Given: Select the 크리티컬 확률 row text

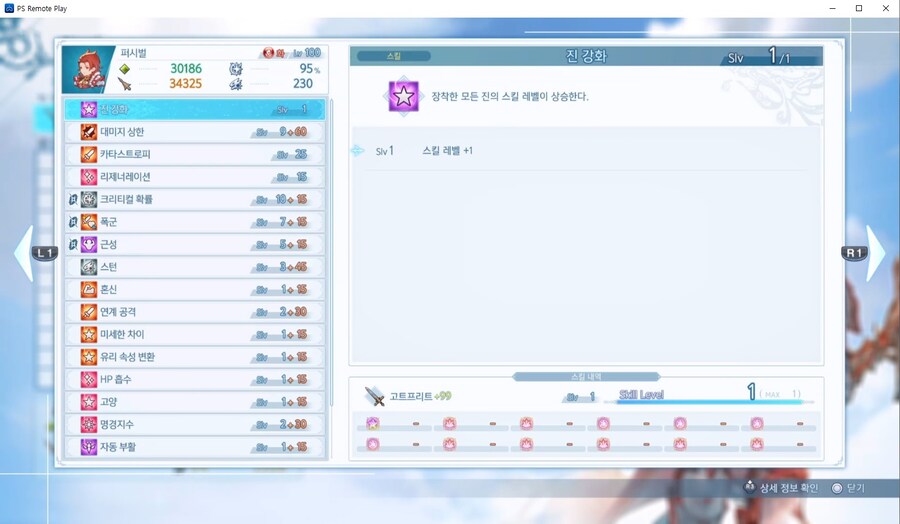Looking at the screenshot, I should pos(126,199).
